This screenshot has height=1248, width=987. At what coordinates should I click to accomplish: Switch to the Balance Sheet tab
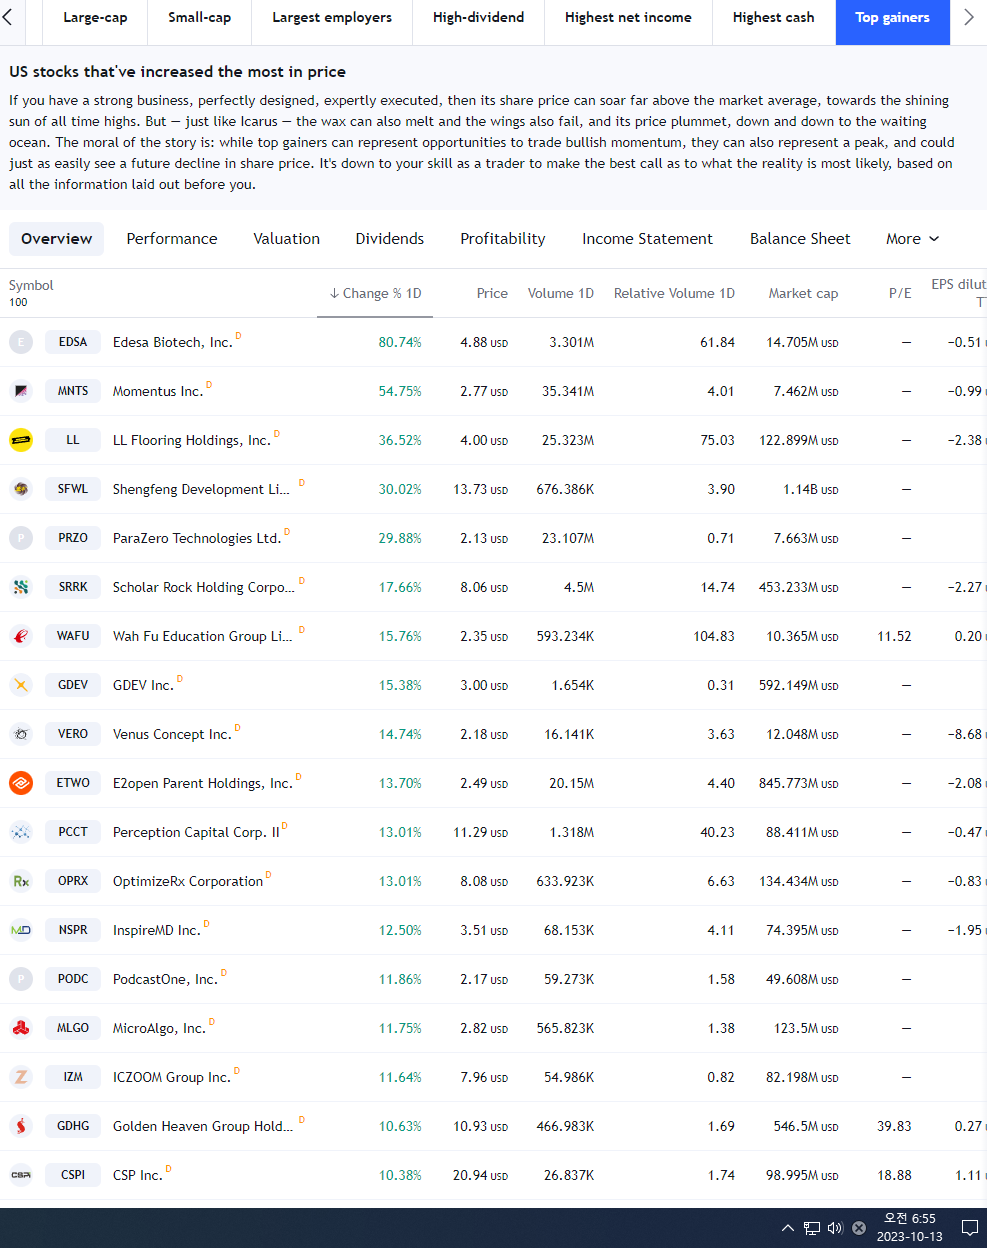pos(800,239)
